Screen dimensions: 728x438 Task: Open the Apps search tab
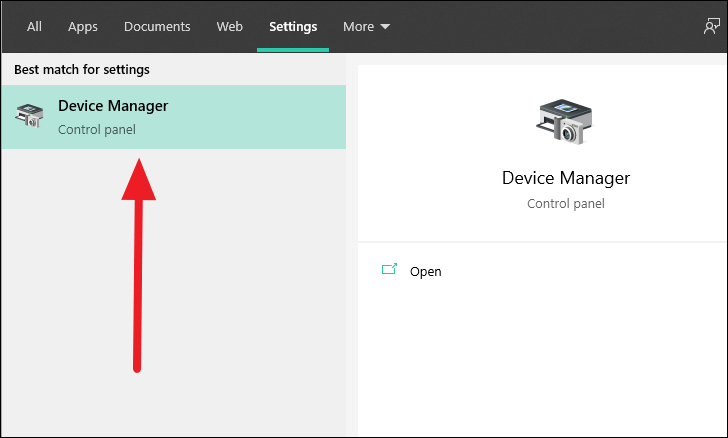point(83,27)
